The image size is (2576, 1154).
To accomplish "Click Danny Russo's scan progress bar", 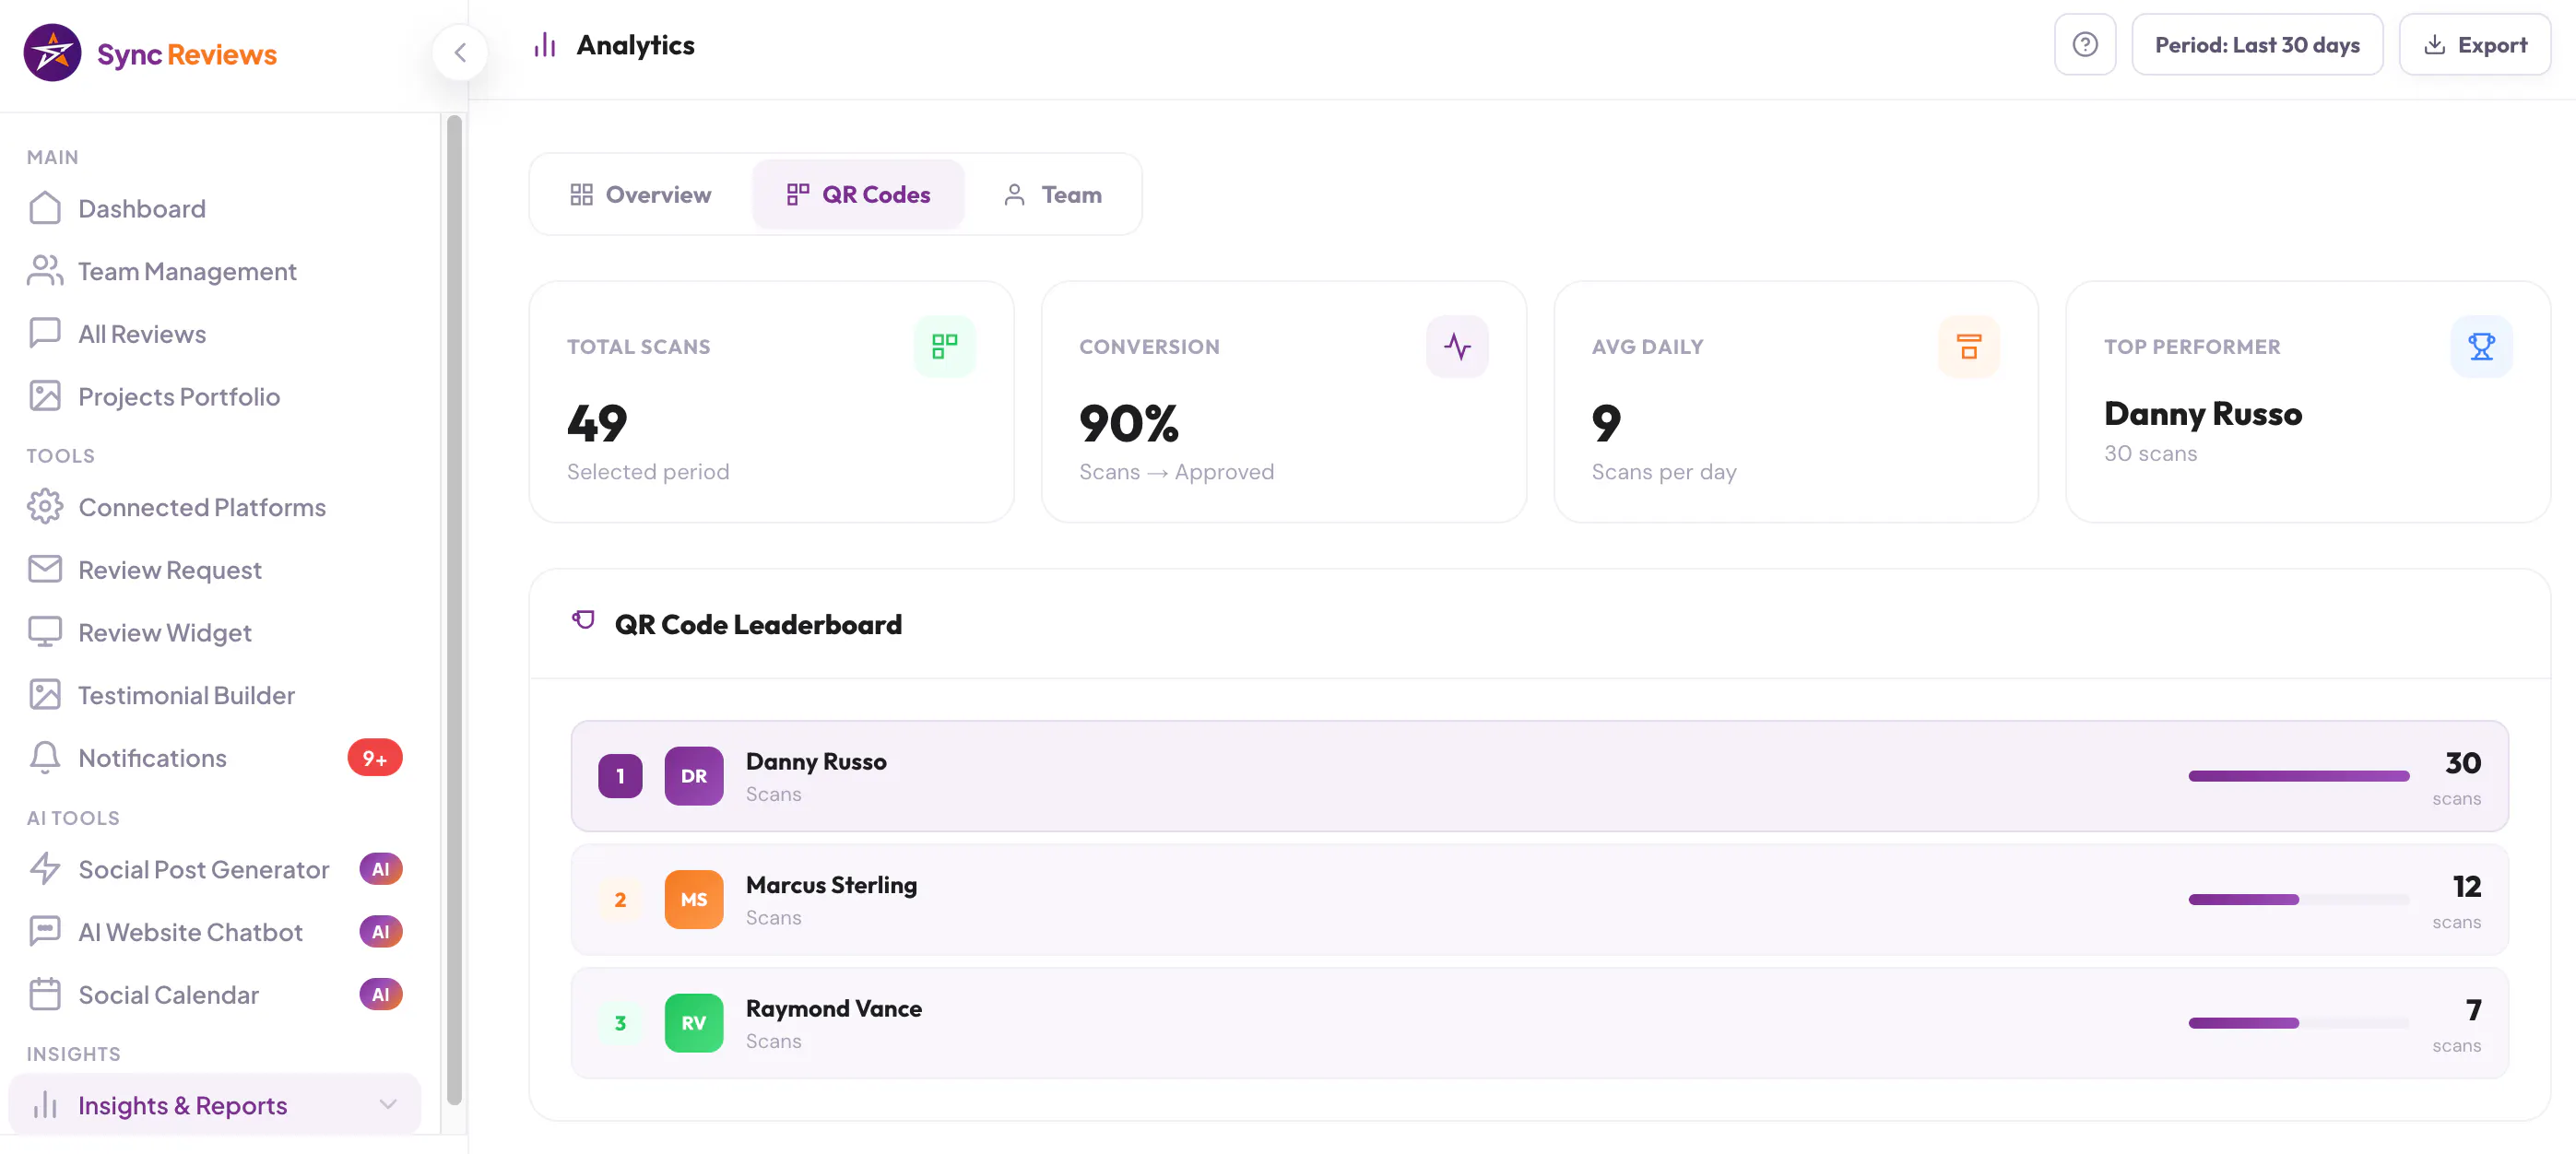I will point(2298,776).
